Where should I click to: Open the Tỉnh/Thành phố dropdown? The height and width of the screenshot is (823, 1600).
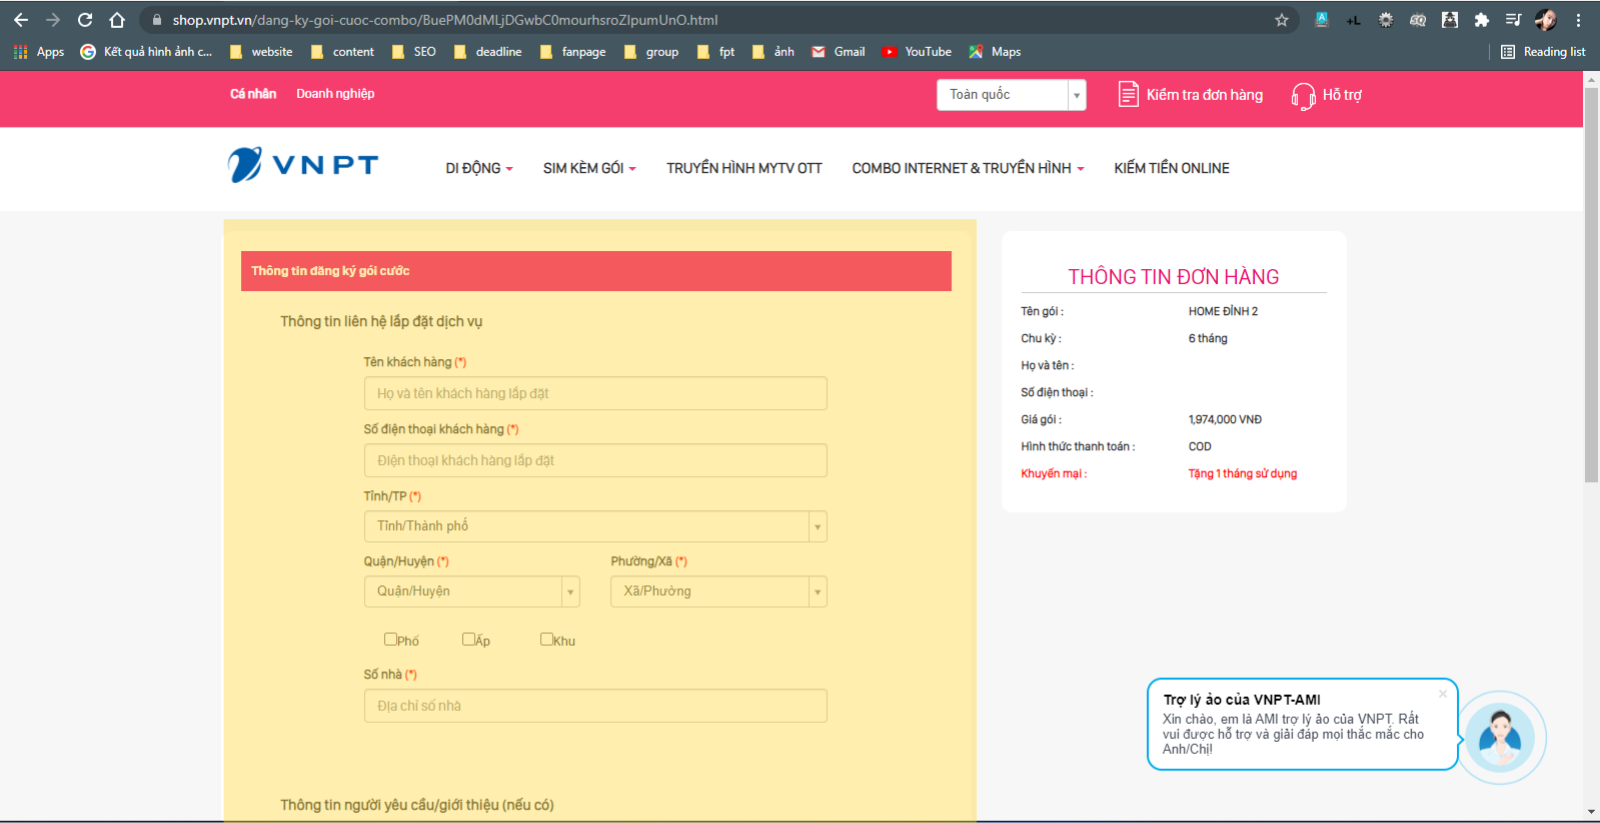[x=595, y=526]
